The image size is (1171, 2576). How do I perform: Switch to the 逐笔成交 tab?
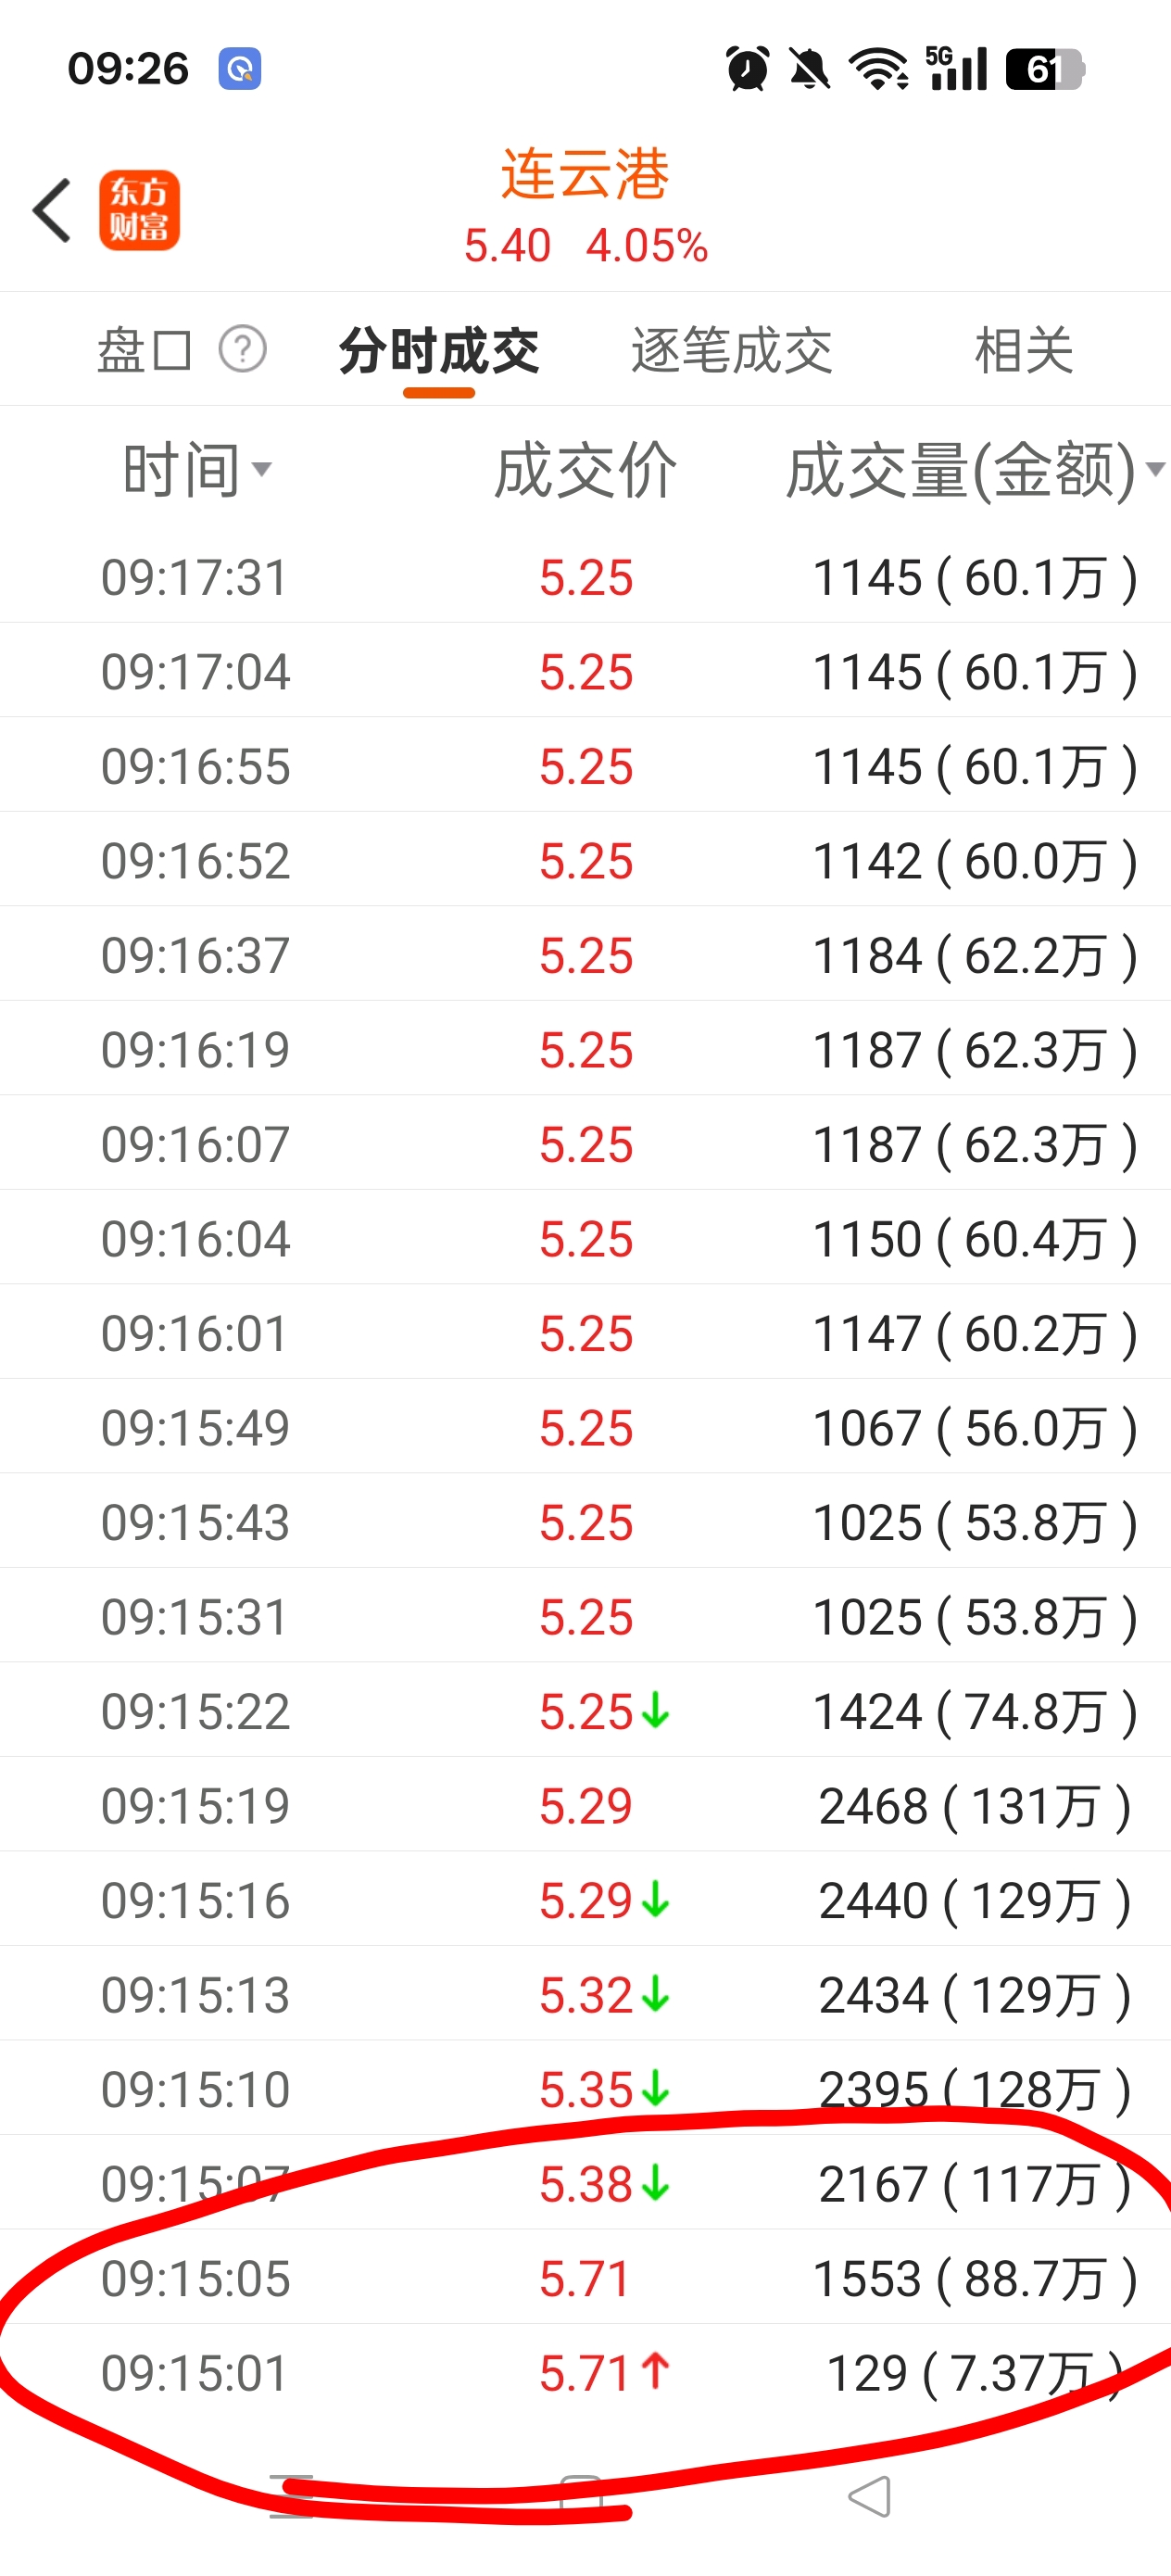pos(731,351)
